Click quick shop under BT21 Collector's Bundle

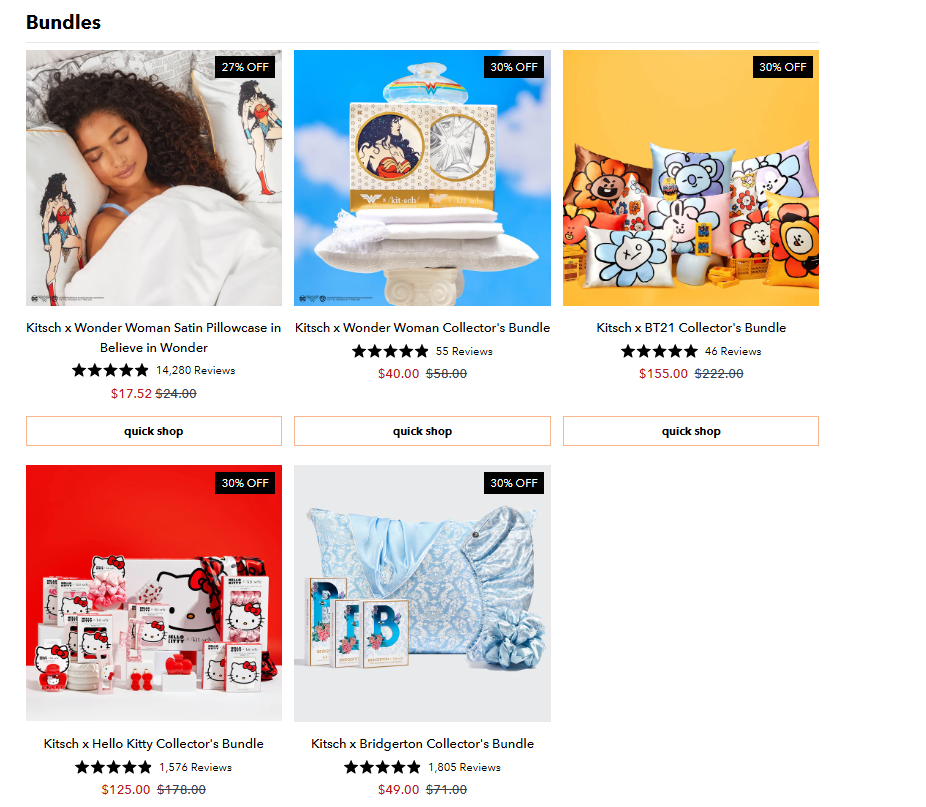pos(691,431)
